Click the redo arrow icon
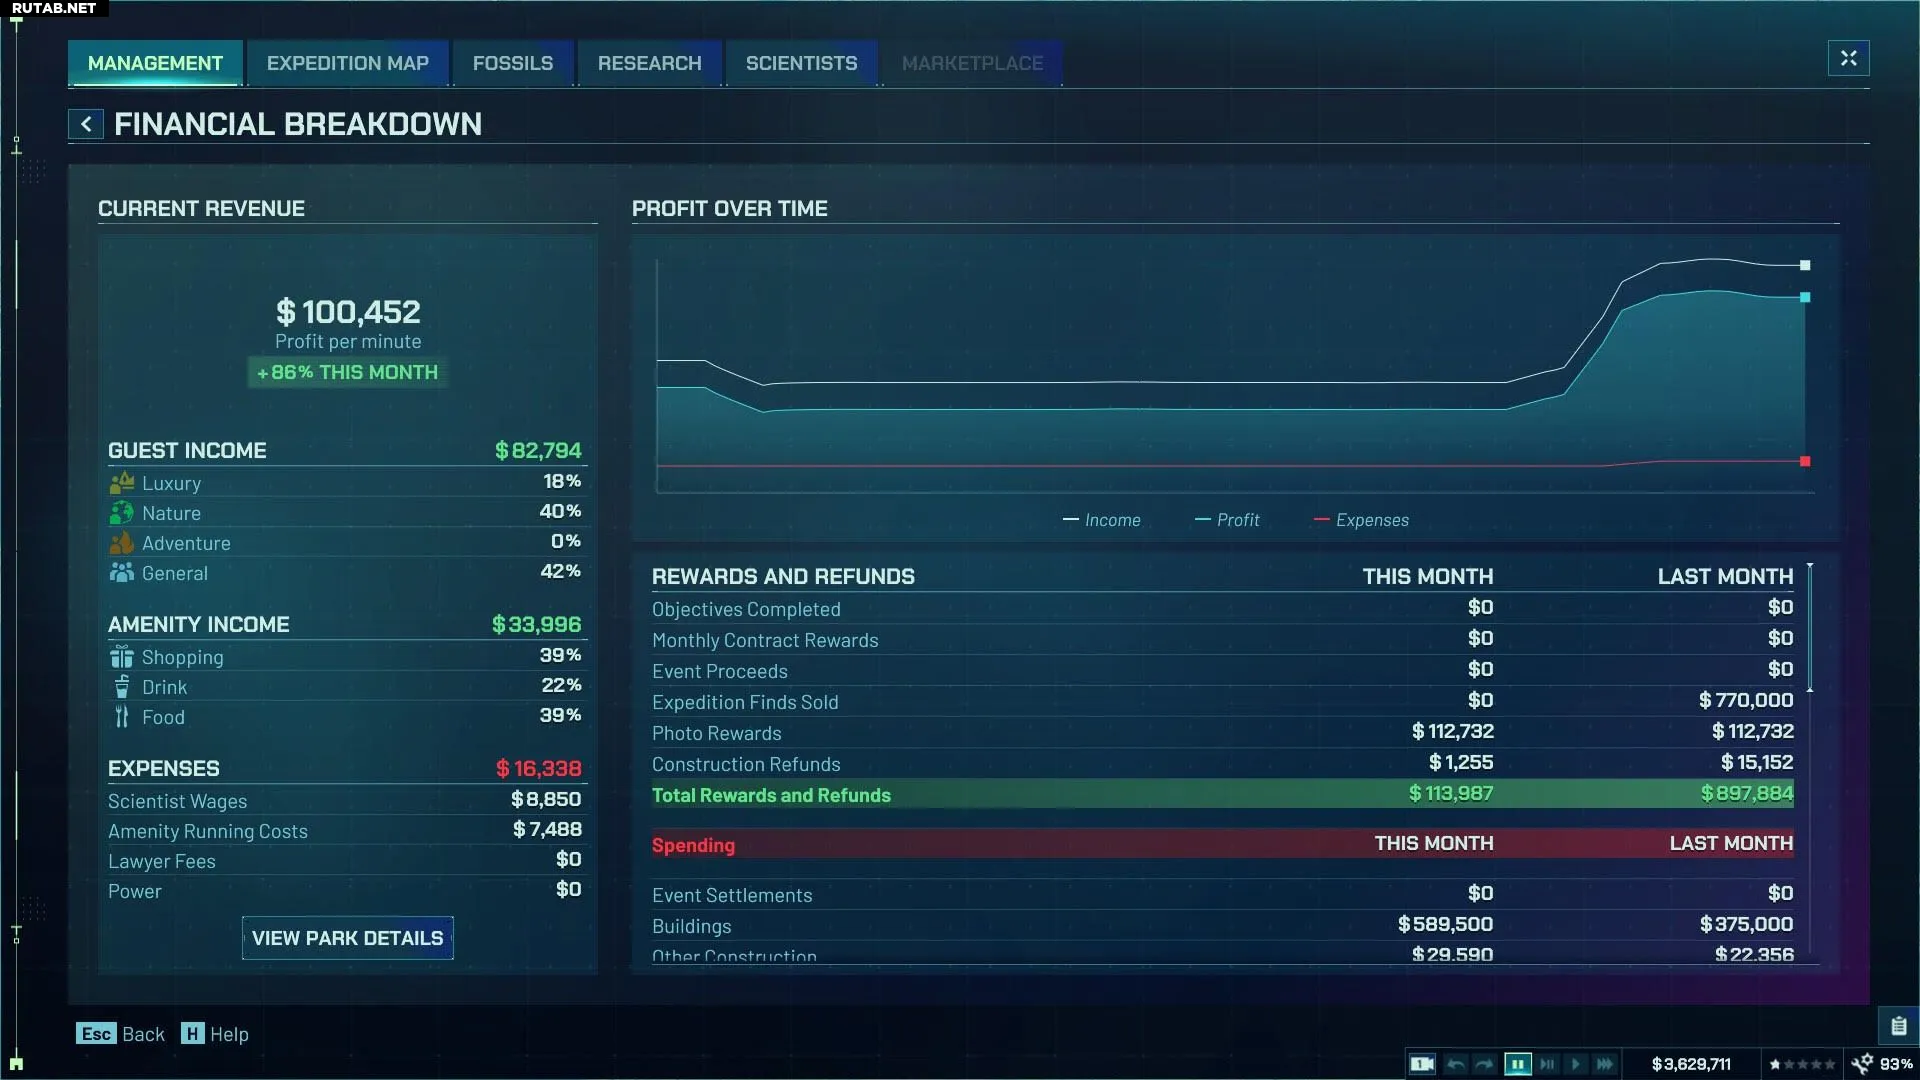1920x1080 pixels. tap(1485, 1064)
